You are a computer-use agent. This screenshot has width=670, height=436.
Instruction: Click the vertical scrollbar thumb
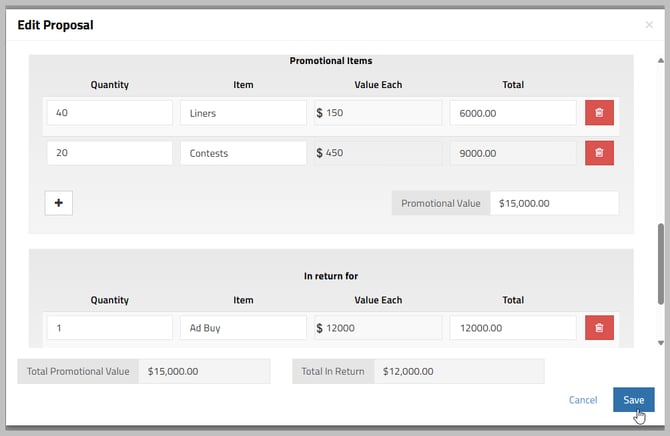(661, 264)
